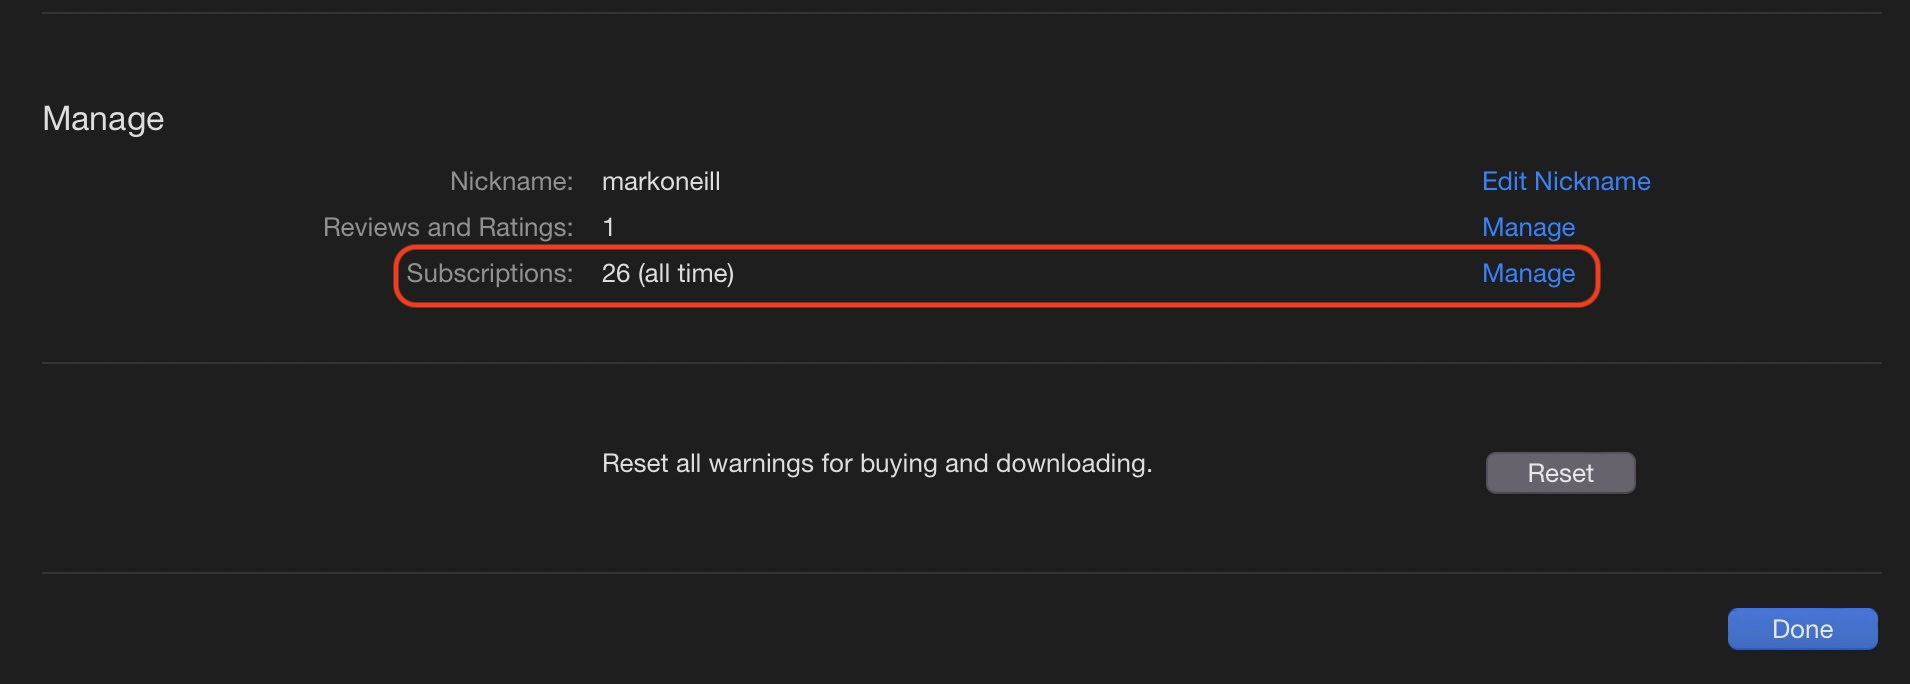Click the nickname value markoneill

(661, 181)
